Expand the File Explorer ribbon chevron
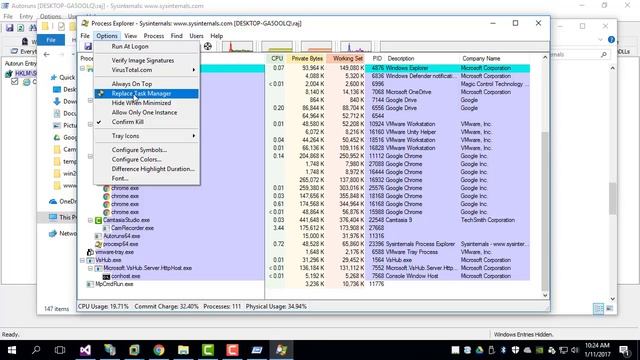 click(600, 40)
